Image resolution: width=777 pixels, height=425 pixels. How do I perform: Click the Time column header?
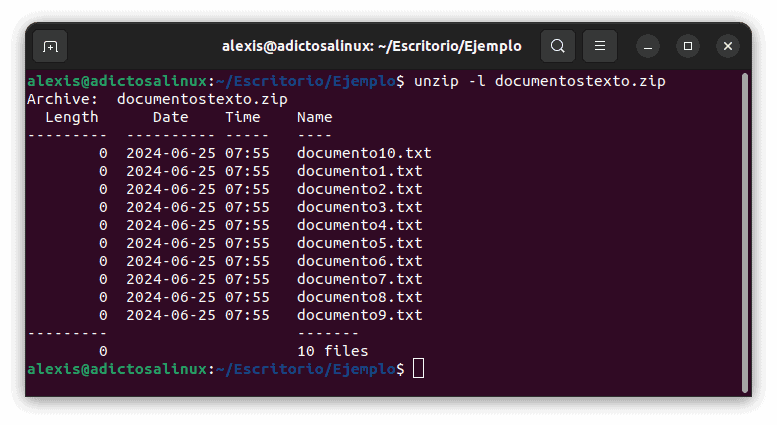(243, 117)
